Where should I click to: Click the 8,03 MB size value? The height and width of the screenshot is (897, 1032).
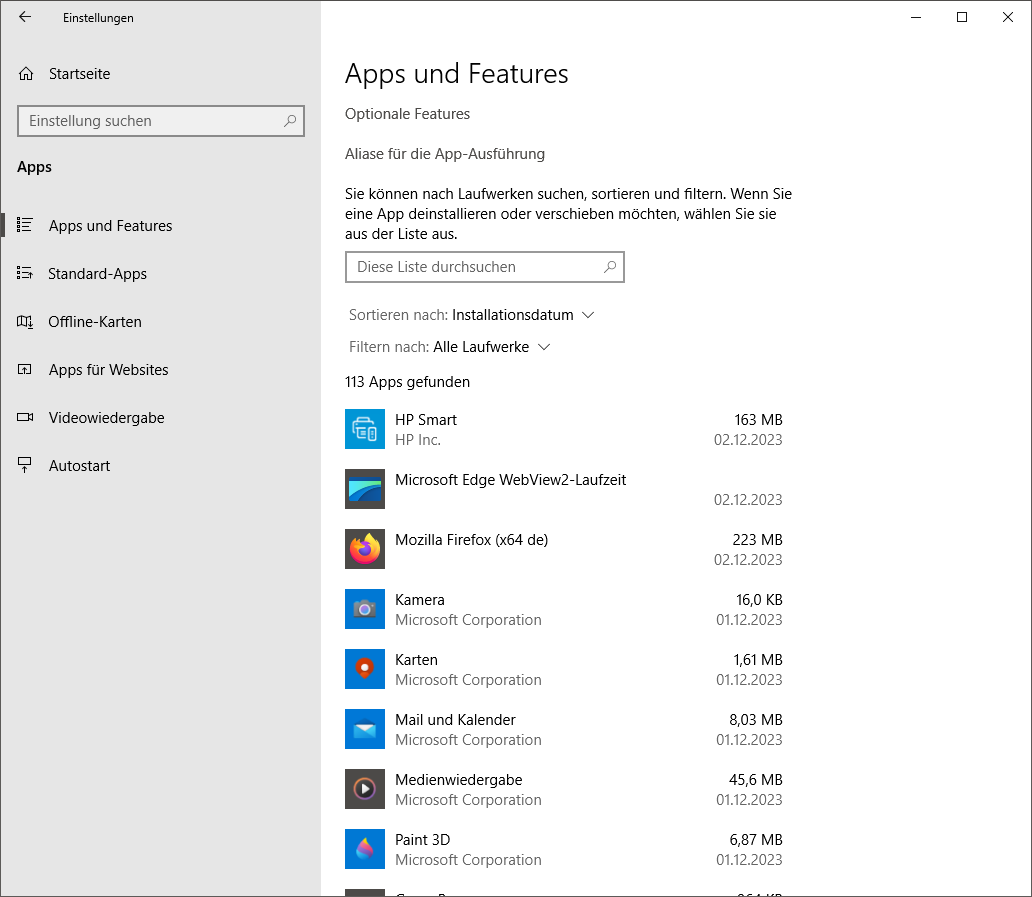coord(756,719)
